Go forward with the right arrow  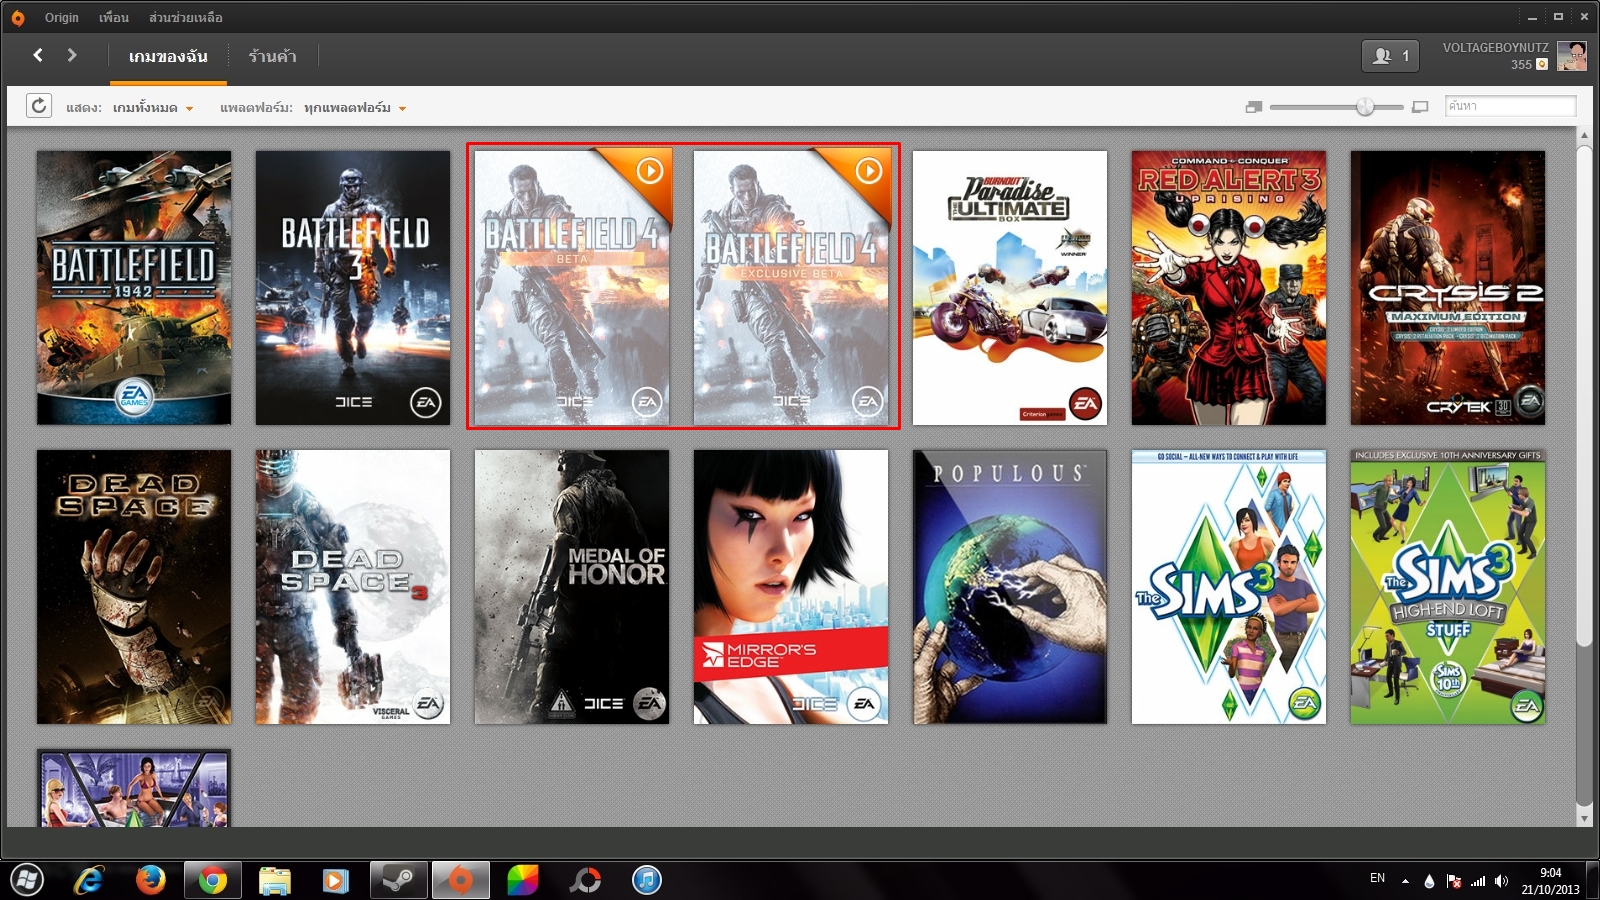(72, 55)
